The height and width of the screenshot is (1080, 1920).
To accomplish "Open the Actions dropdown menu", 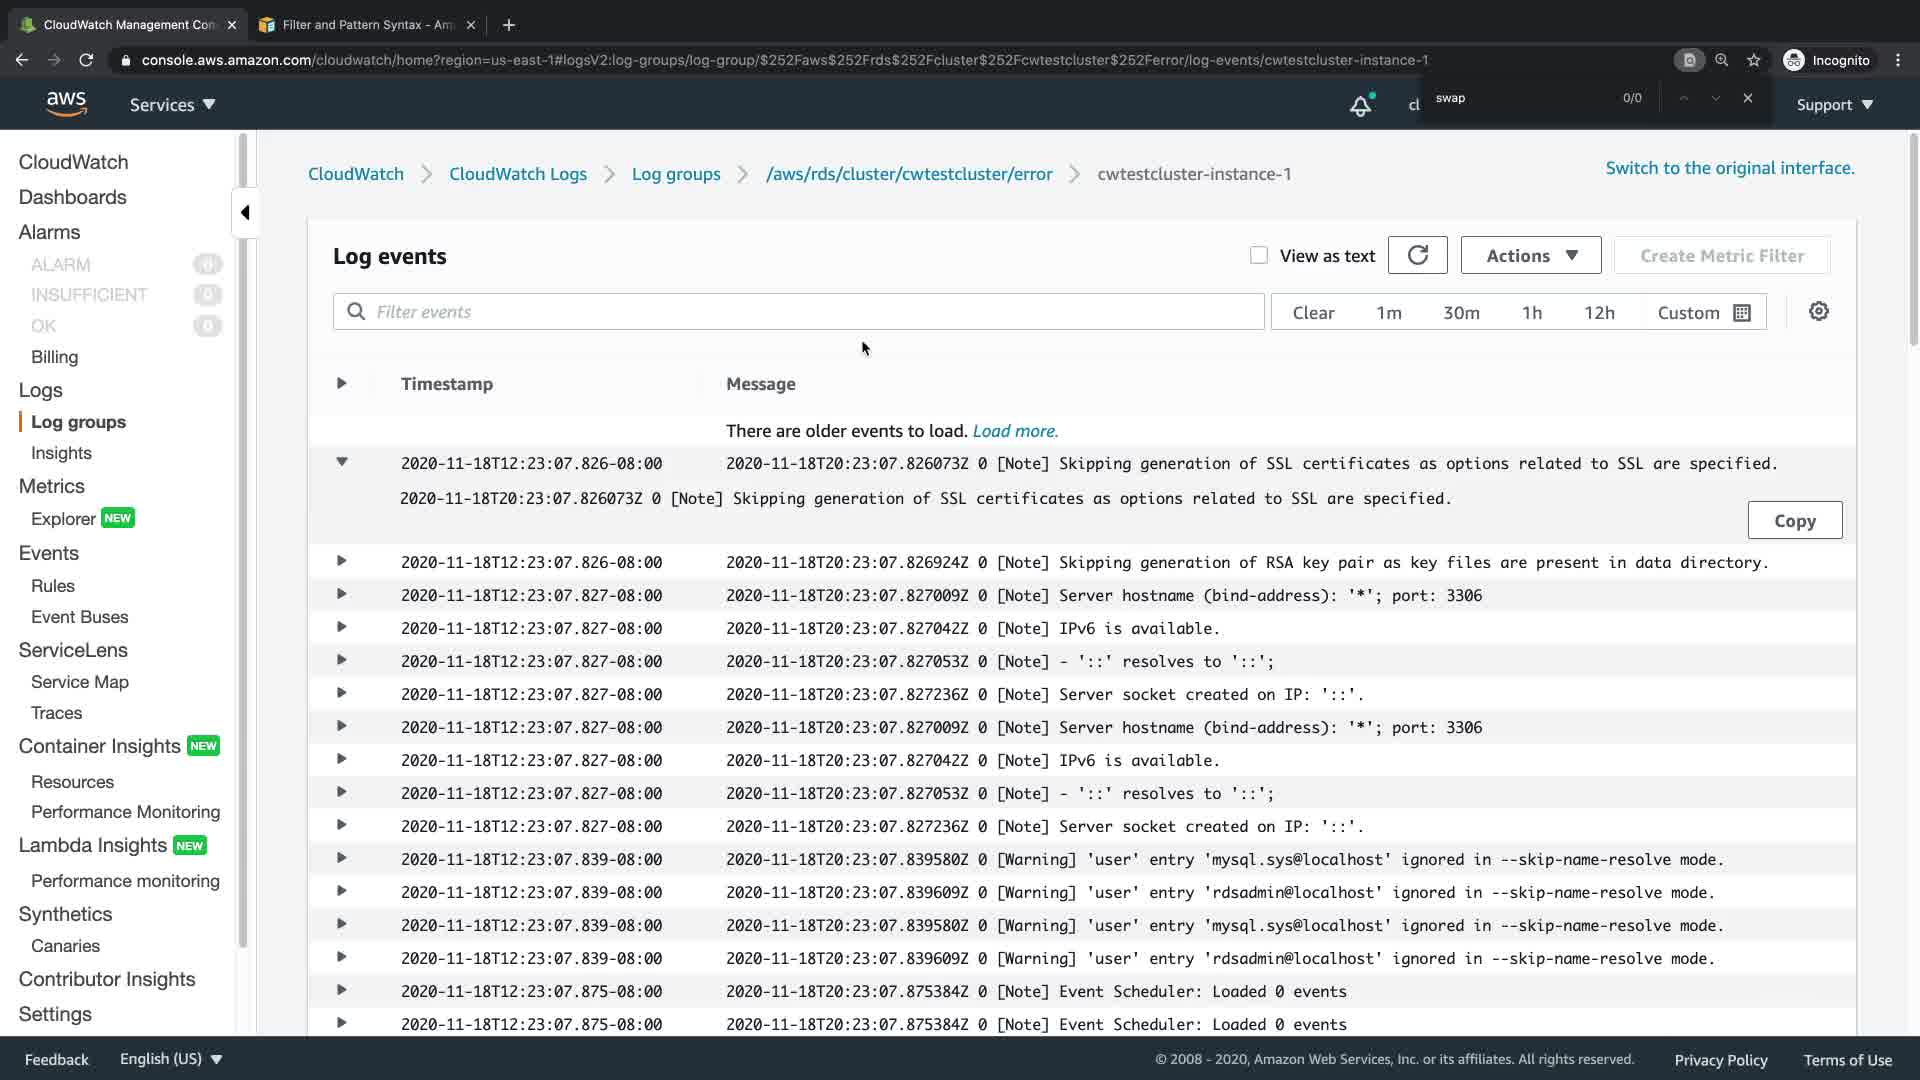I will click(1530, 256).
